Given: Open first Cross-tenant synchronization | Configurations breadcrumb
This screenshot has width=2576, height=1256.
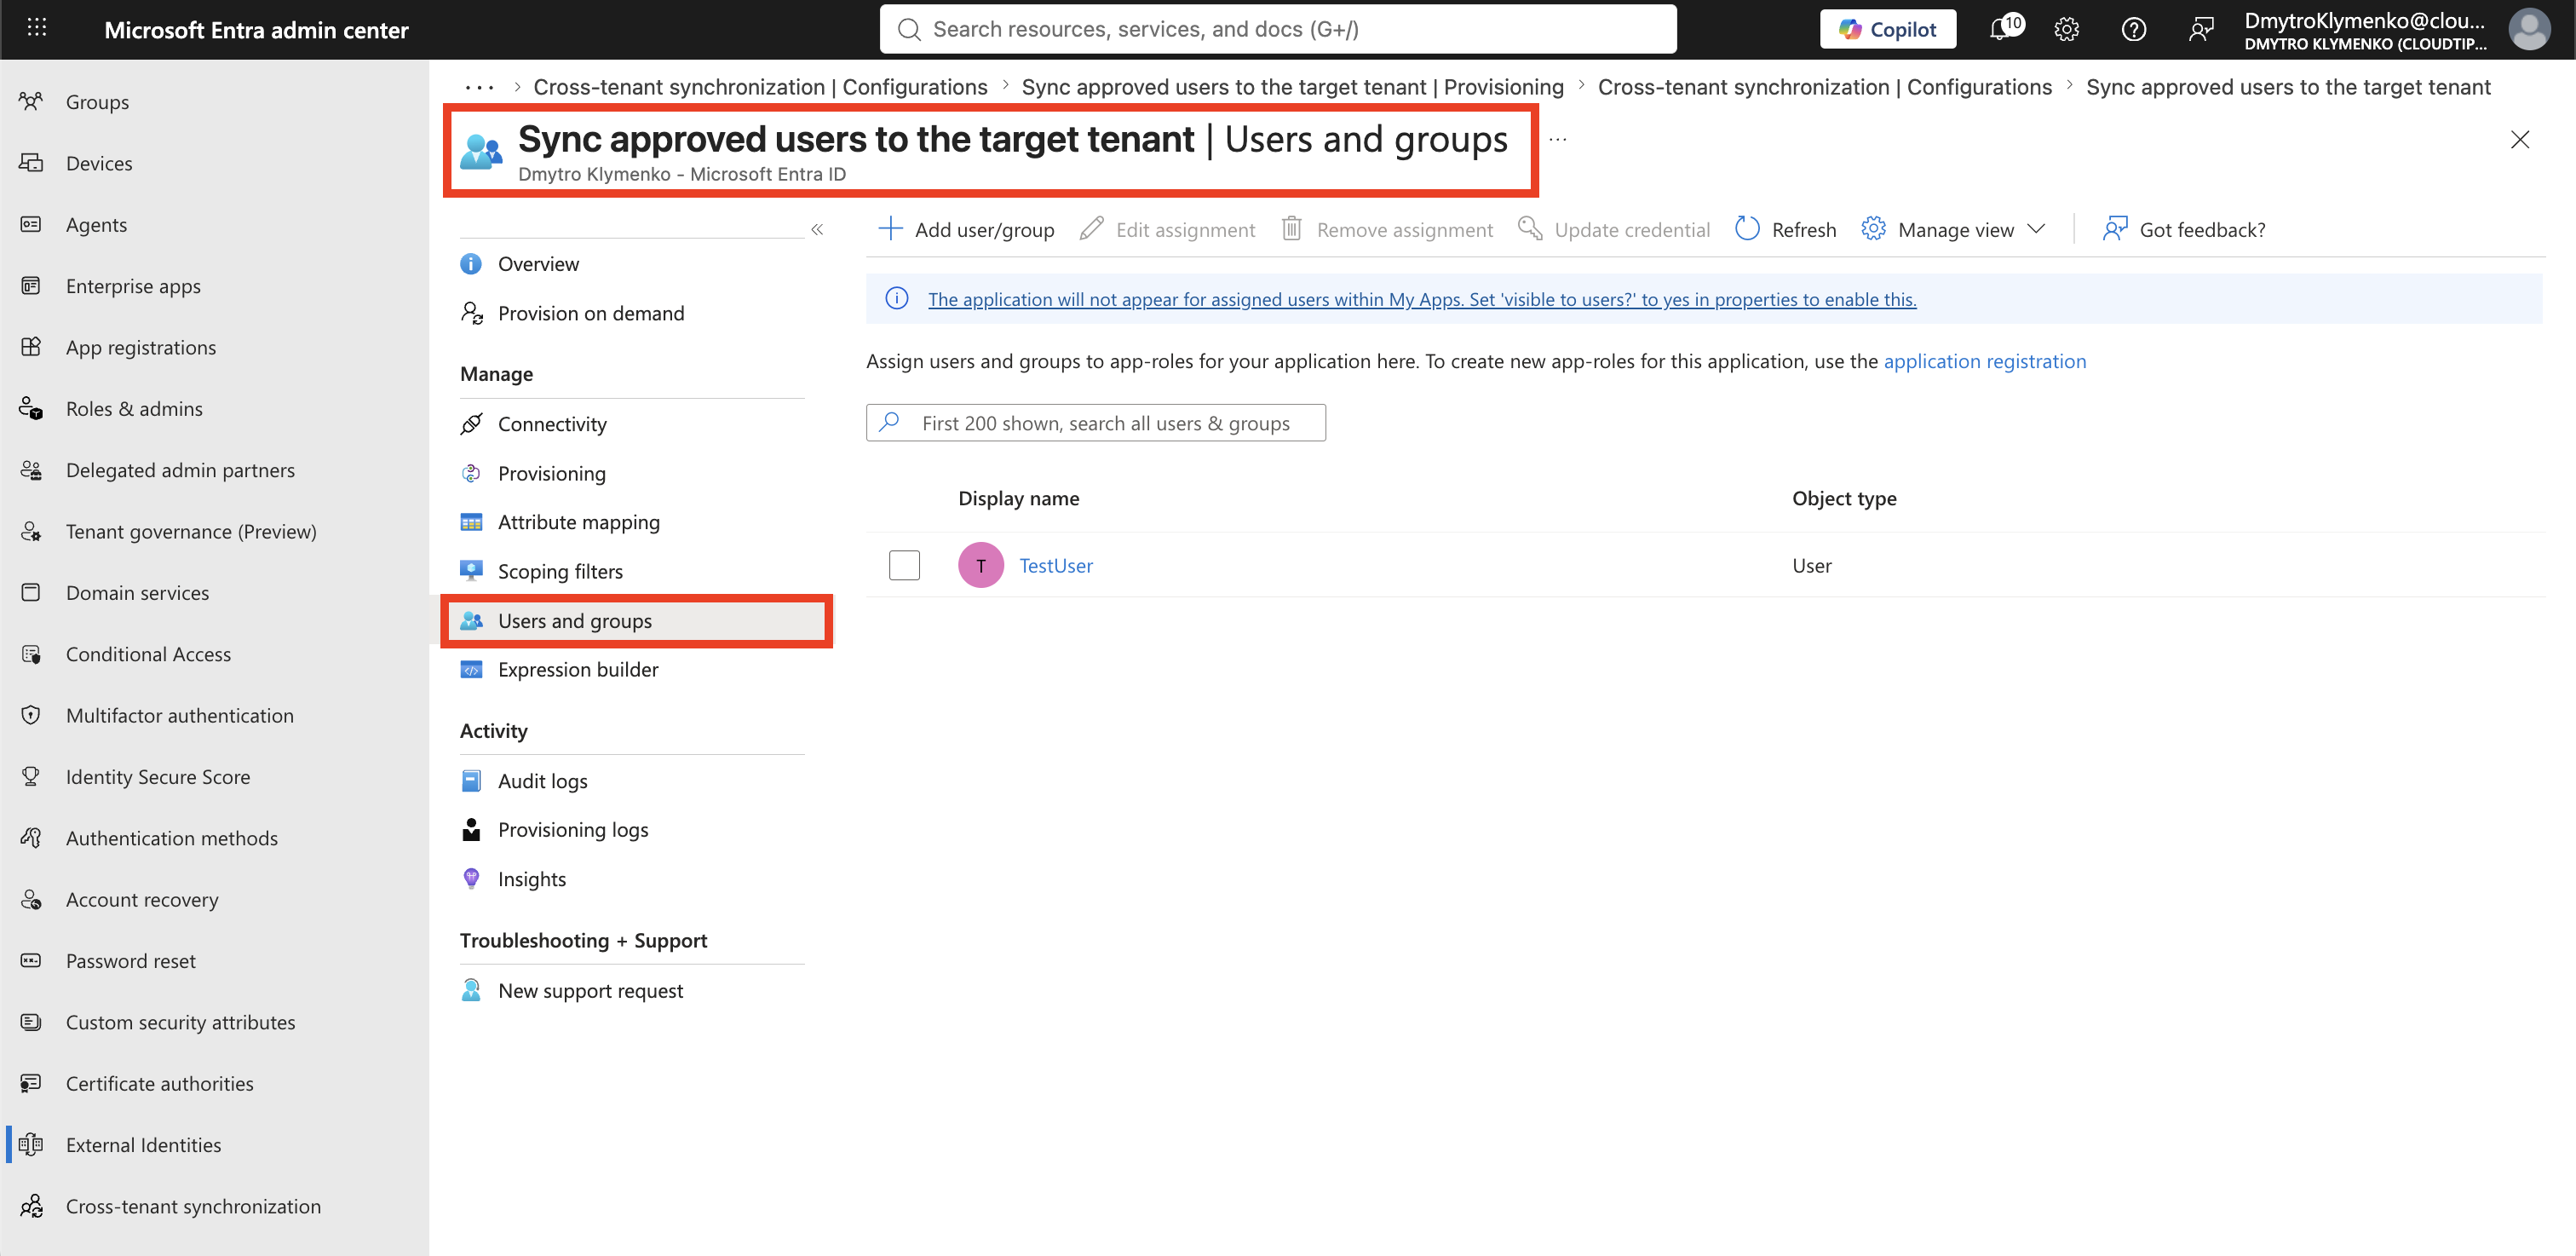Looking at the screenshot, I should coord(760,87).
